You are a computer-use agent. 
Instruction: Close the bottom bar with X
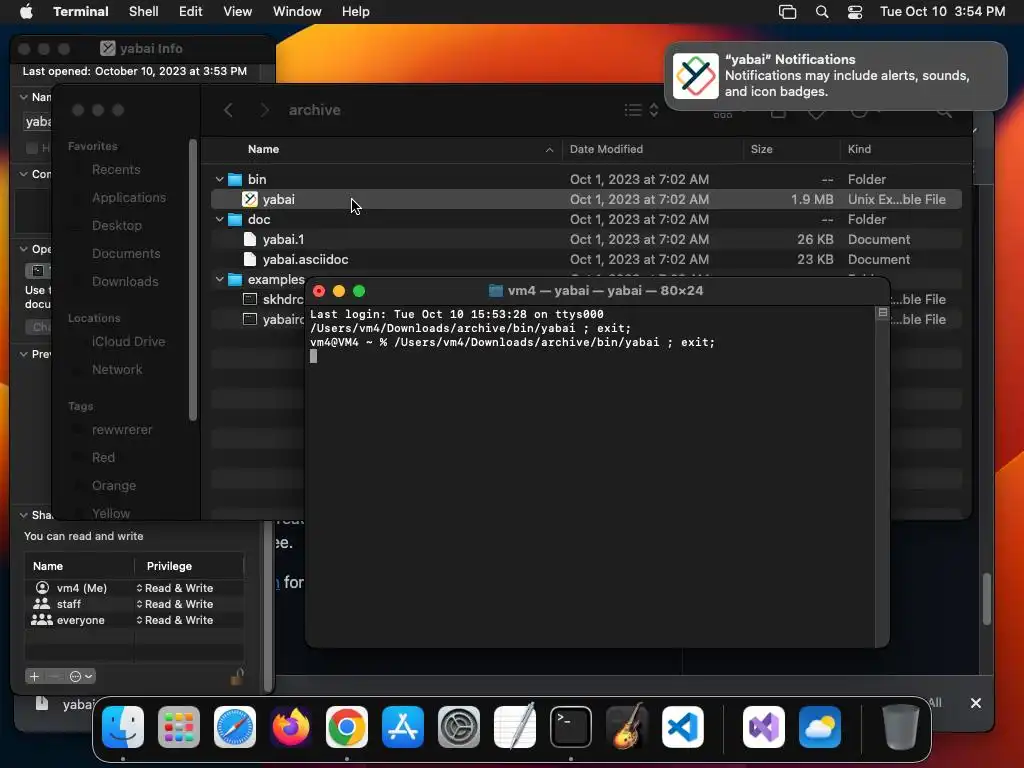point(976,703)
